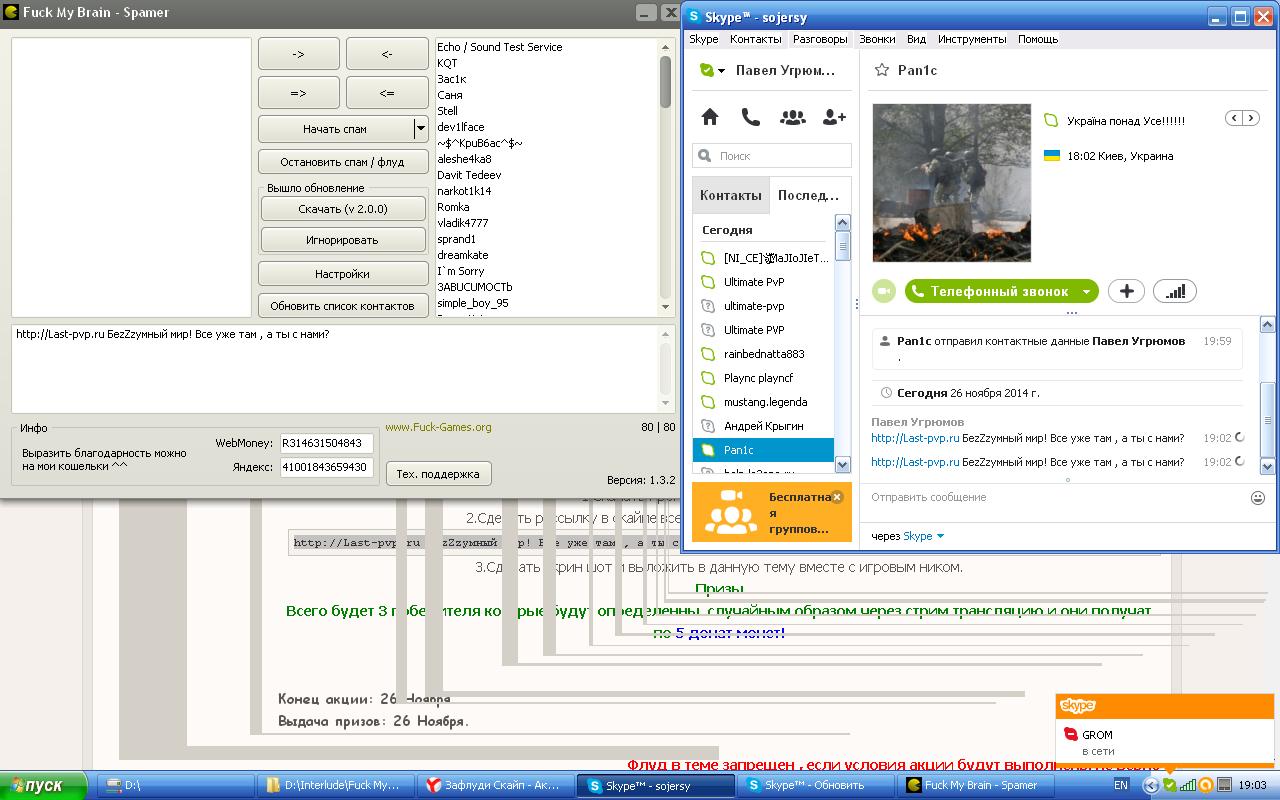This screenshot has width=1280, height=800.
Task: Open the www.Fuck-Games.org link
Action: point(438,427)
